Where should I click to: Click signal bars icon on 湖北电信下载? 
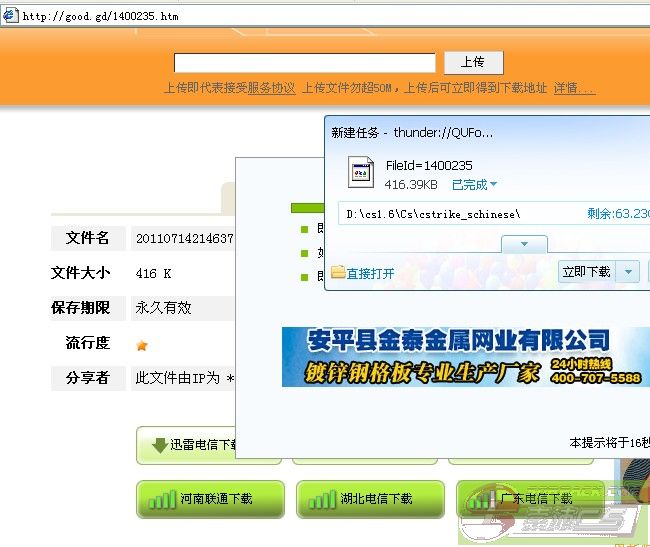pyautogui.click(x=322, y=499)
